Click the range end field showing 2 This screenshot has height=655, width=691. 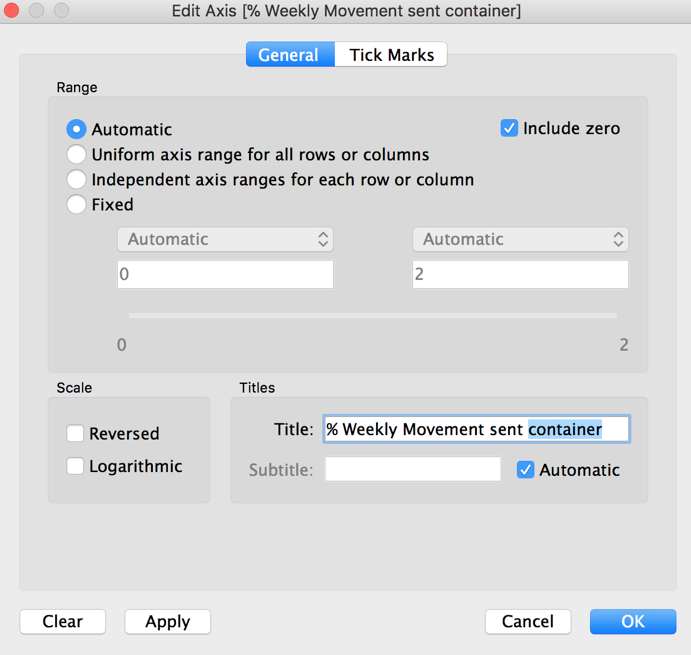[x=520, y=274]
